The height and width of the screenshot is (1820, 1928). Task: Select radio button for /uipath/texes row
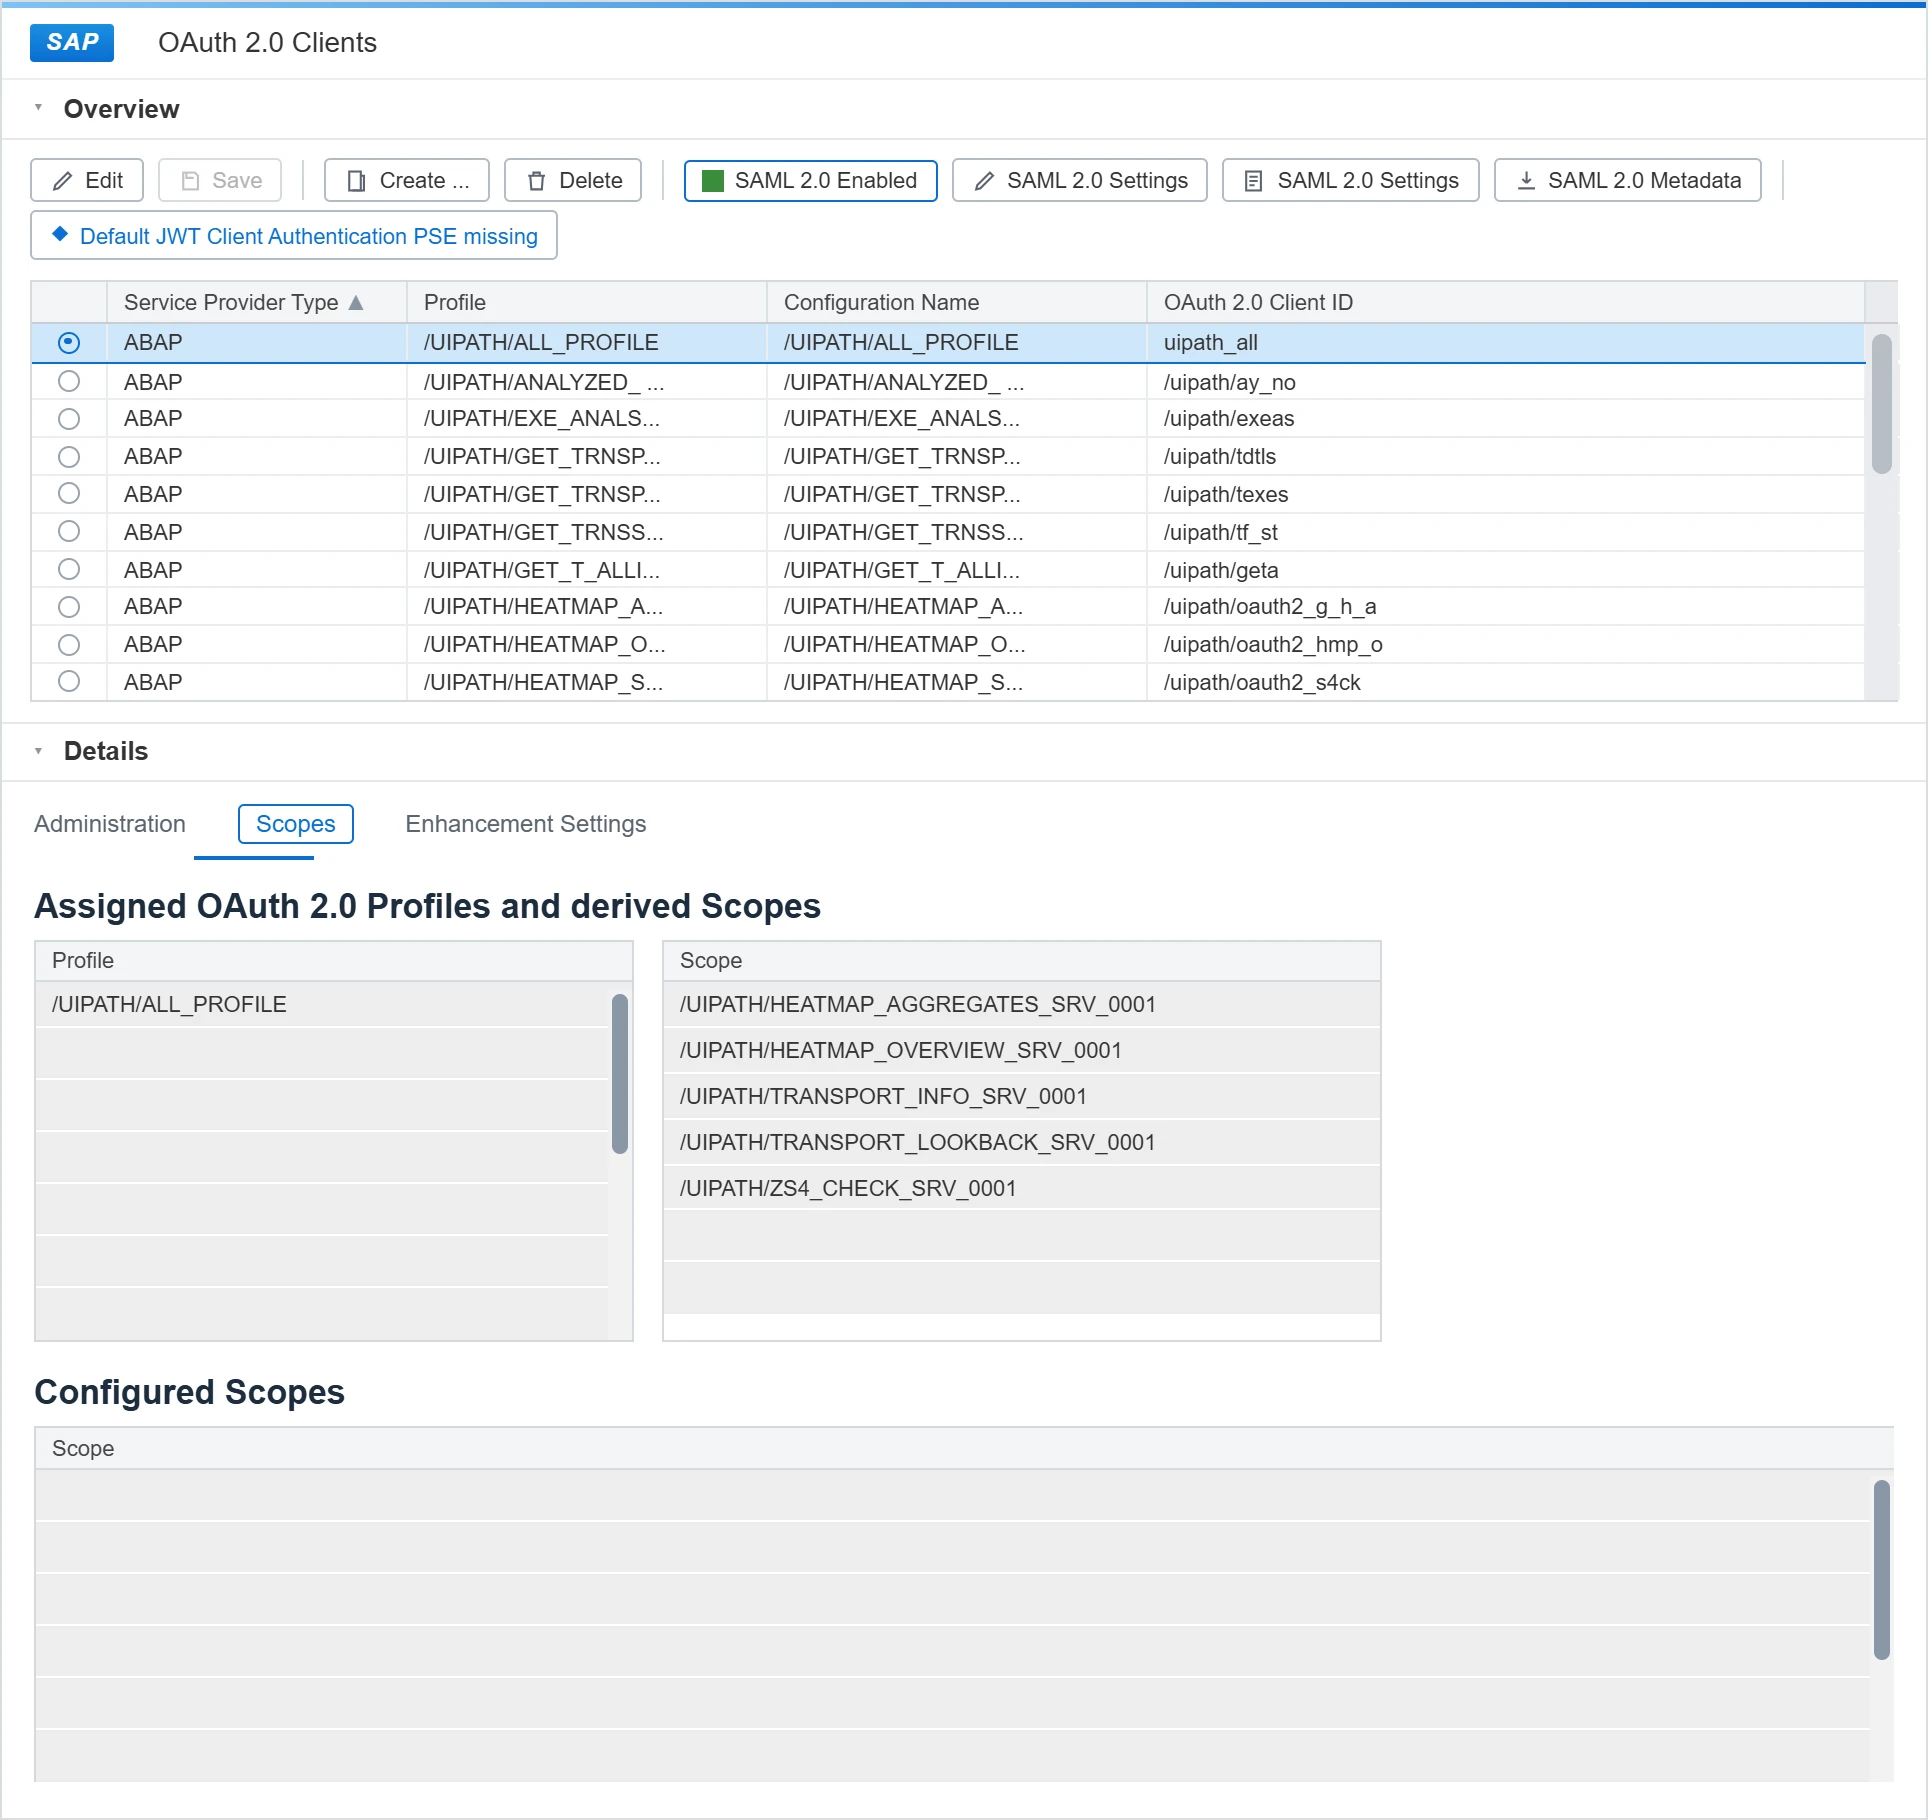click(69, 493)
